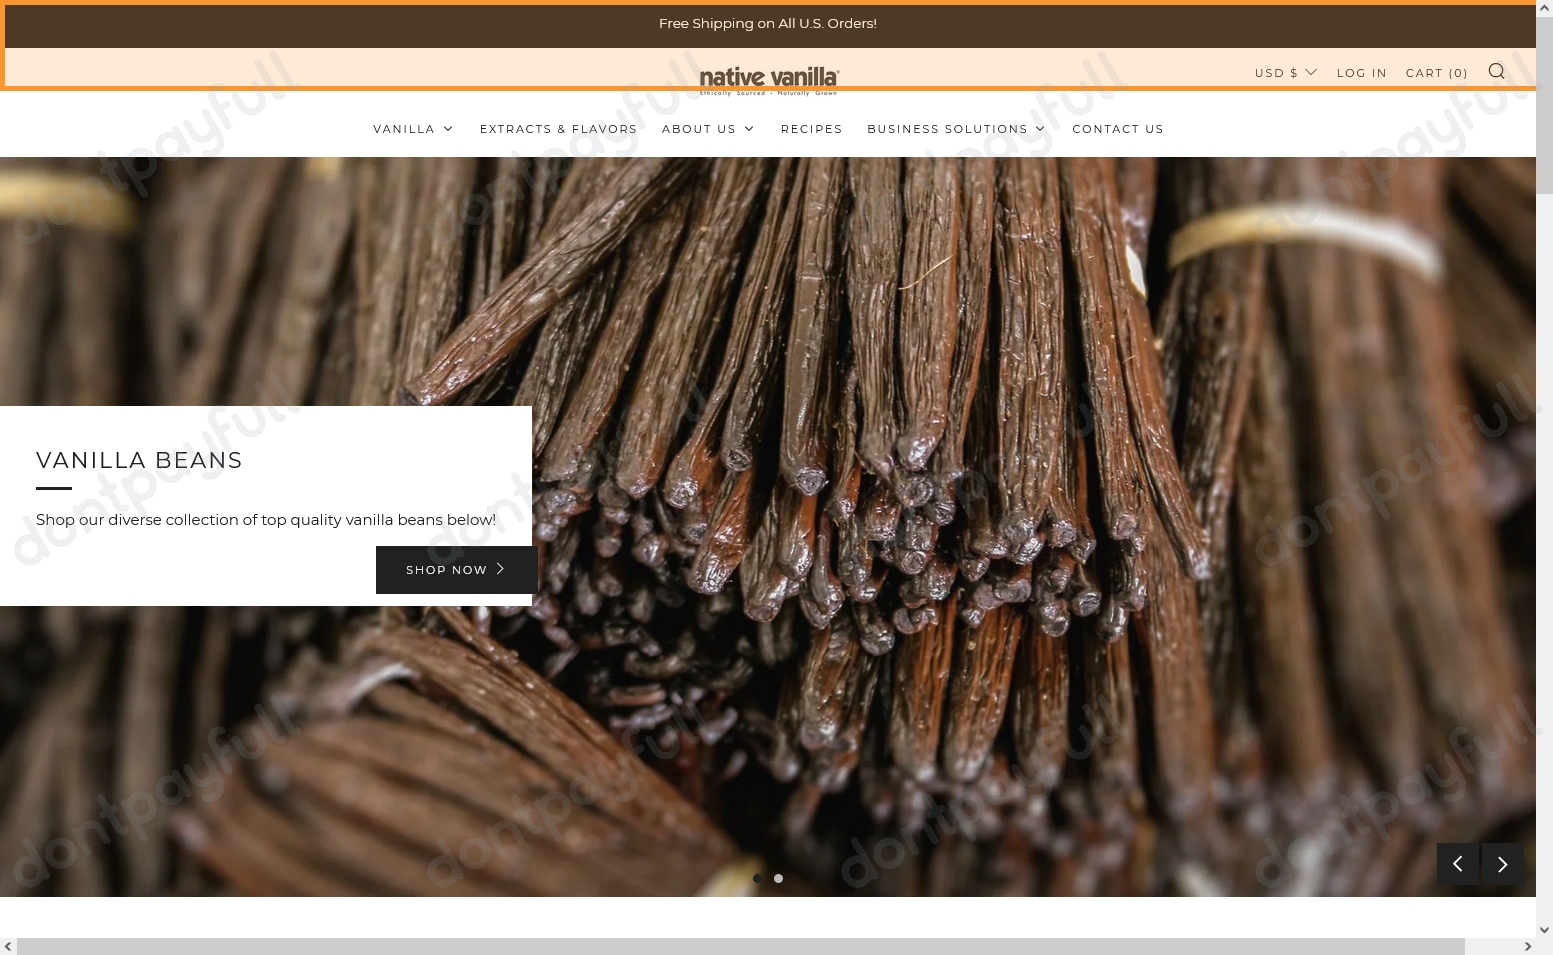Click horizontal scrollbar left arrow
Viewport: 1553px width, 955px height.
point(8,947)
